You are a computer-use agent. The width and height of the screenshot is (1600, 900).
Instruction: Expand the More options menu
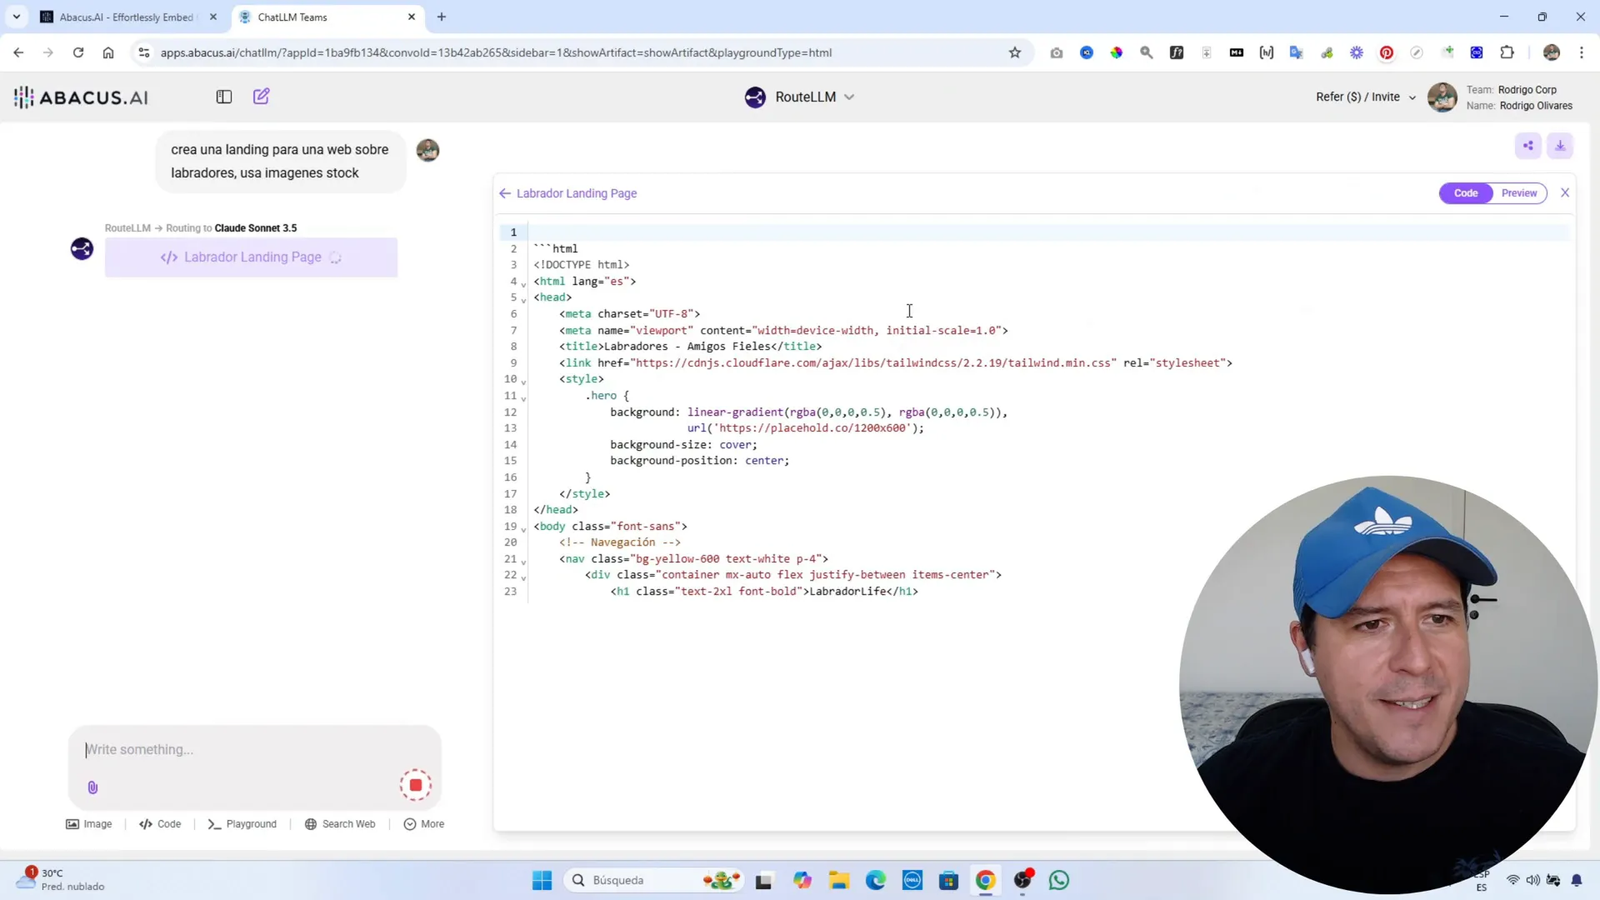pyautogui.click(x=423, y=823)
